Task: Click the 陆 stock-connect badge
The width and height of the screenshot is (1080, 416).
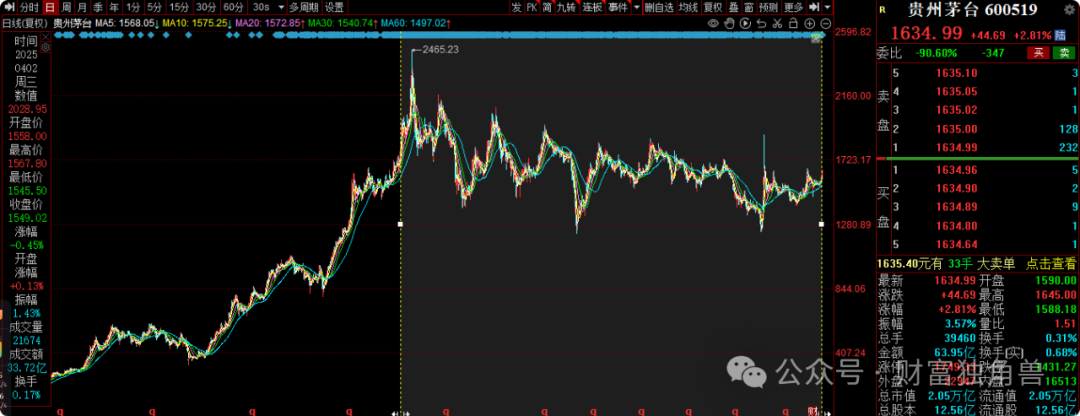Action: click(x=1059, y=34)
